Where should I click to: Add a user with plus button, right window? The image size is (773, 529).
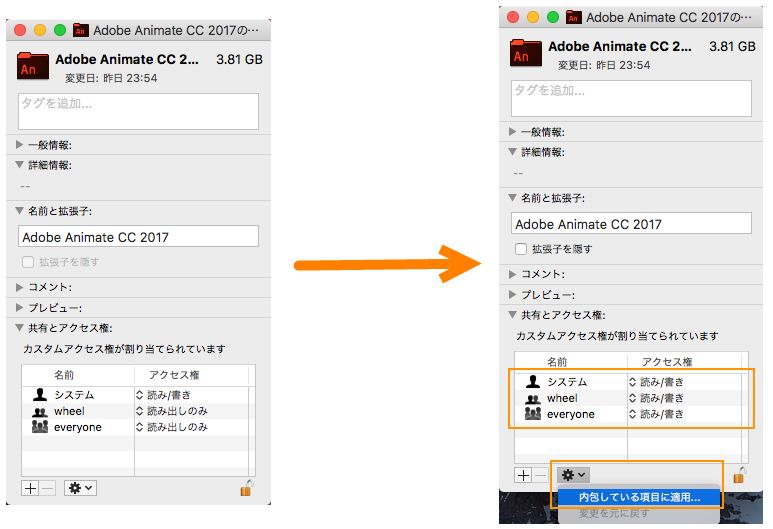523,475
